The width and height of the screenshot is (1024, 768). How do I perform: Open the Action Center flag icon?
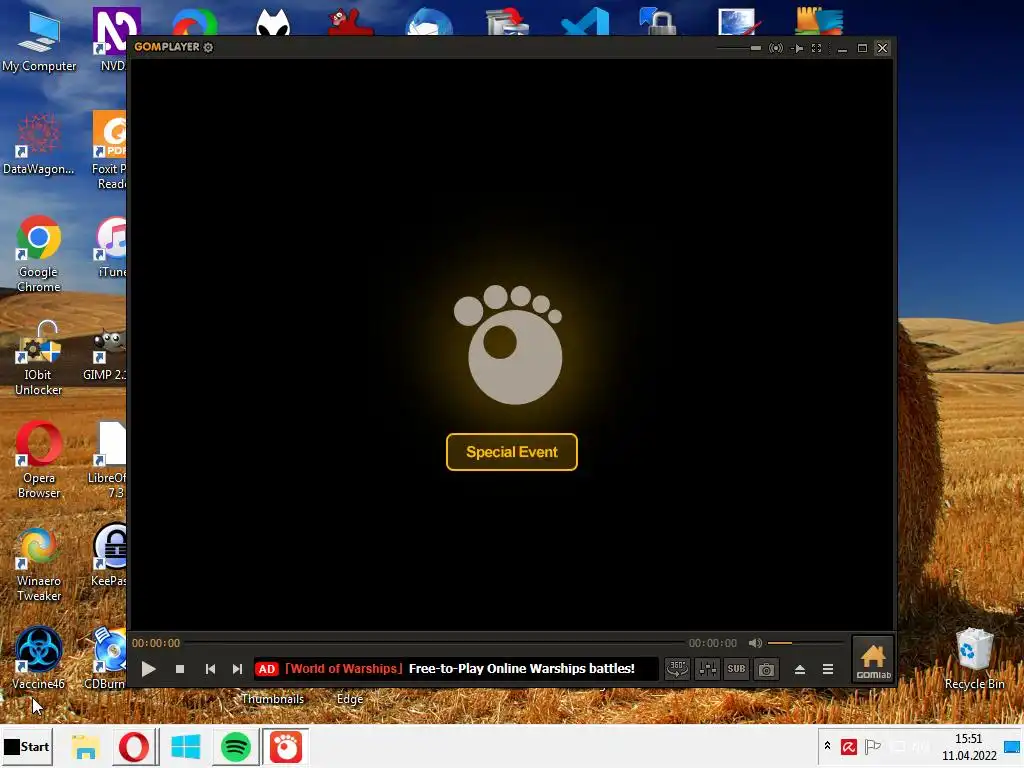(x=872, y=746)
